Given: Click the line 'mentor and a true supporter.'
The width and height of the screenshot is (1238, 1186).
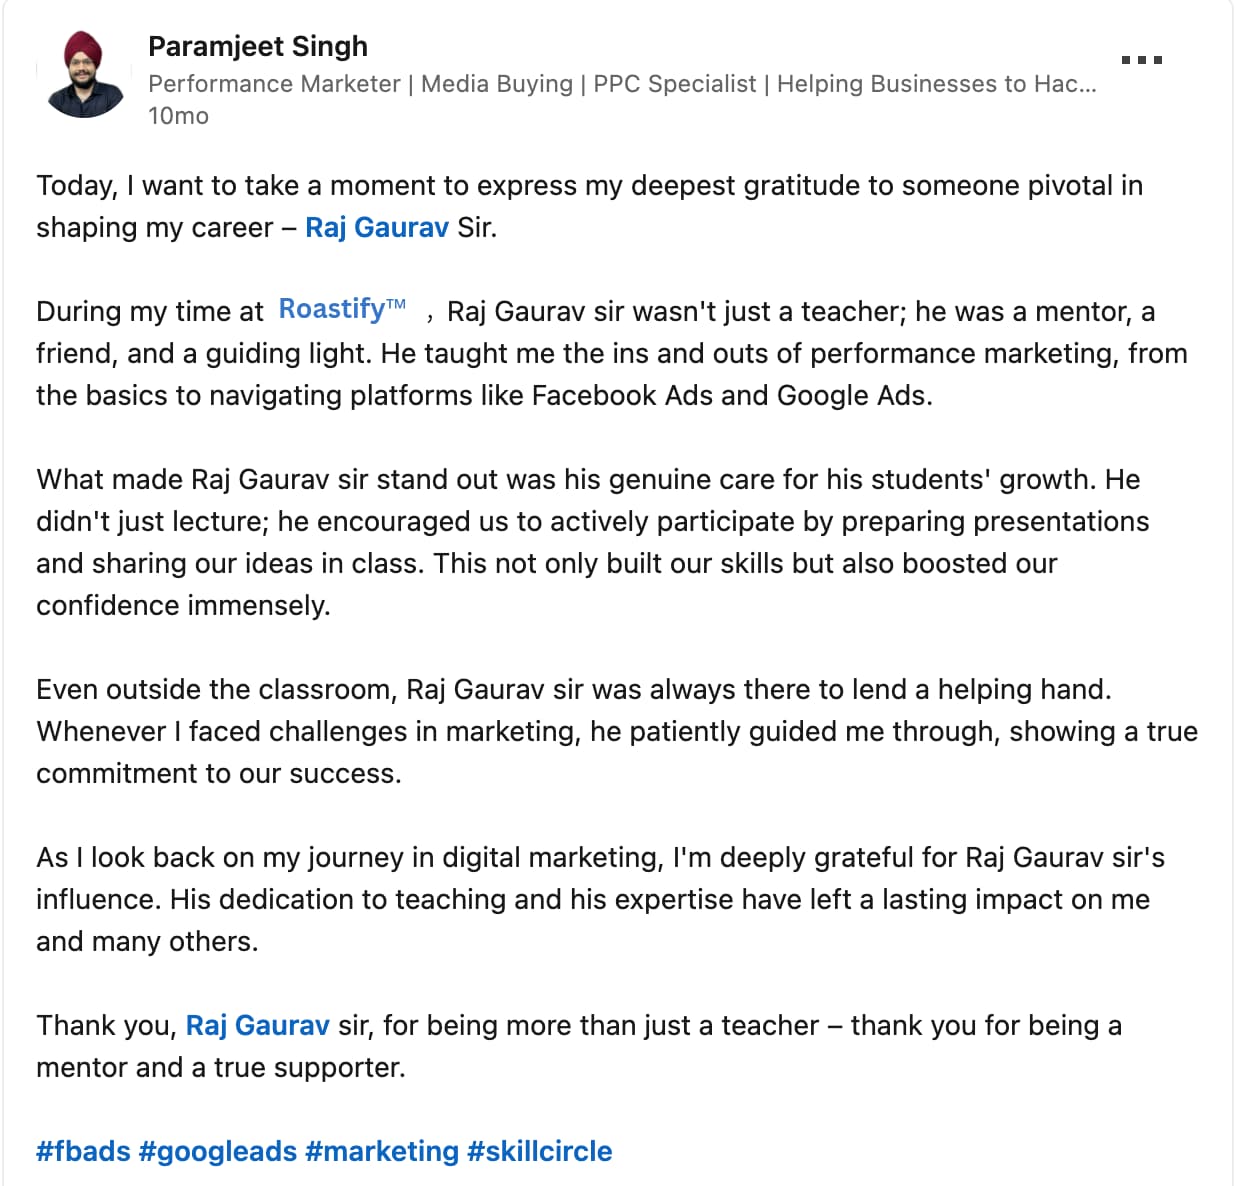Looking at the screenshot, I should [221, 1068].
